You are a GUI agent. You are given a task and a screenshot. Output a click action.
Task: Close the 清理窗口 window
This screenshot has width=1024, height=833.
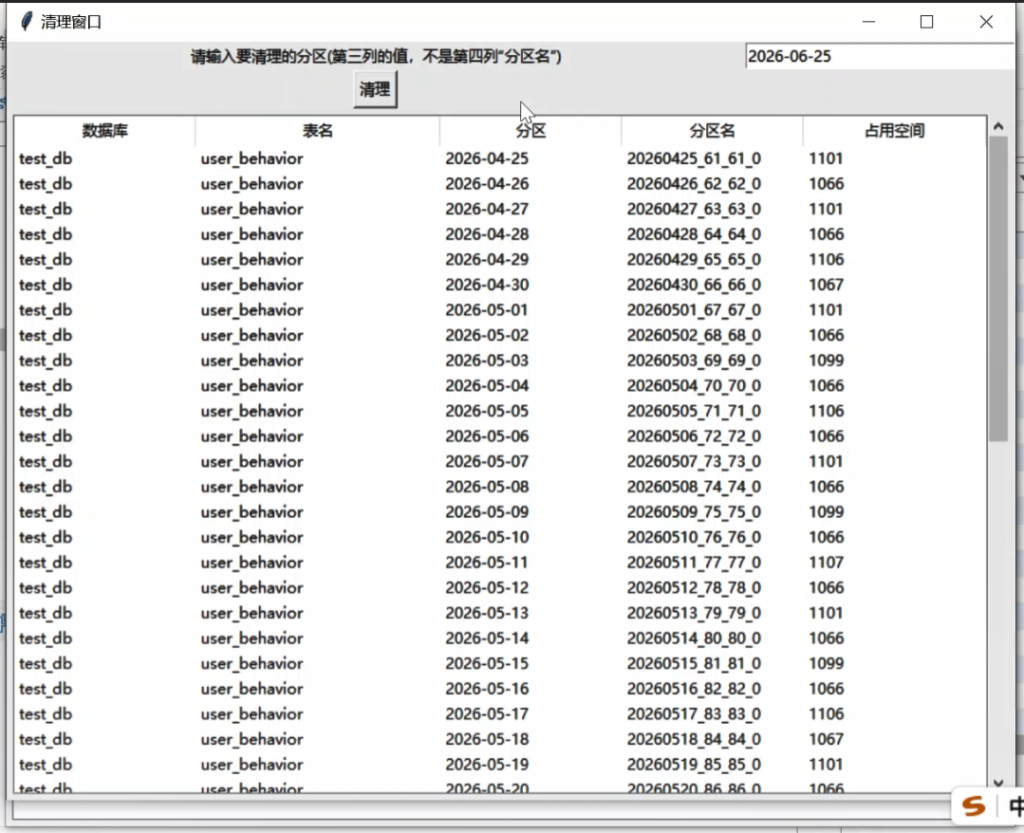(986, 22)
